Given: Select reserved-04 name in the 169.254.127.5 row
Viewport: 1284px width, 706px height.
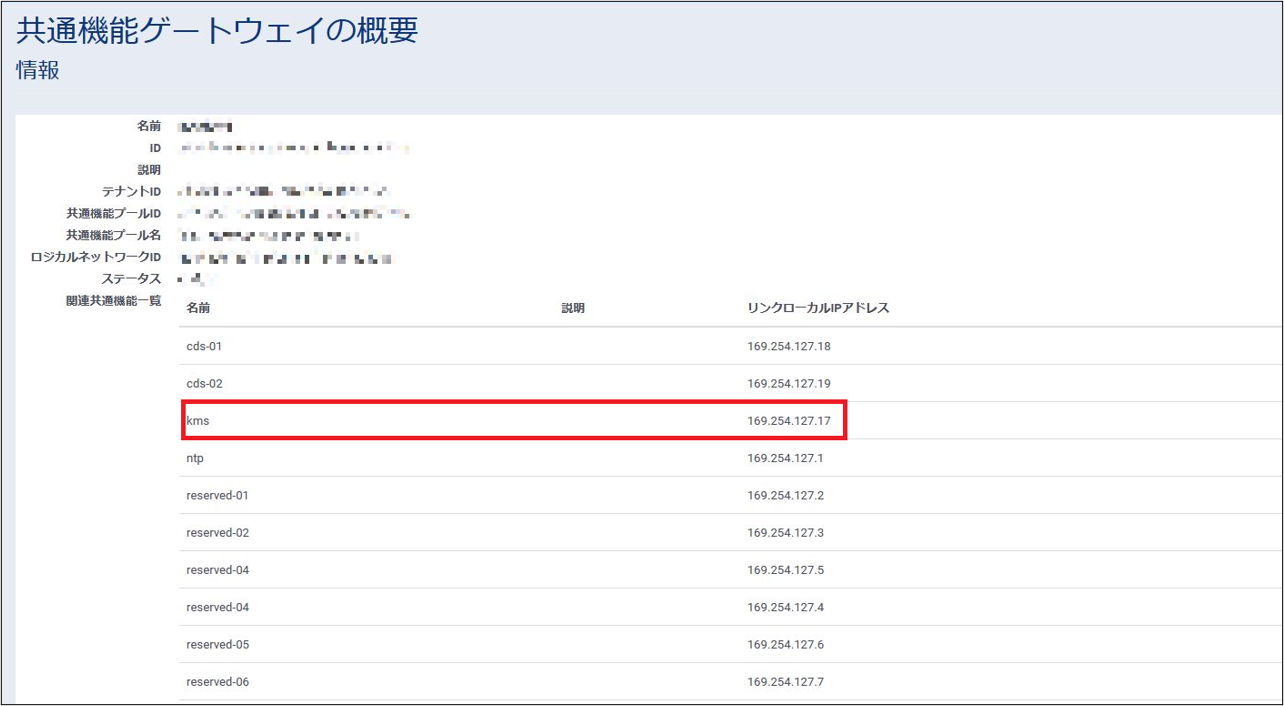Looking at the screenshot, I should point(217,570).
